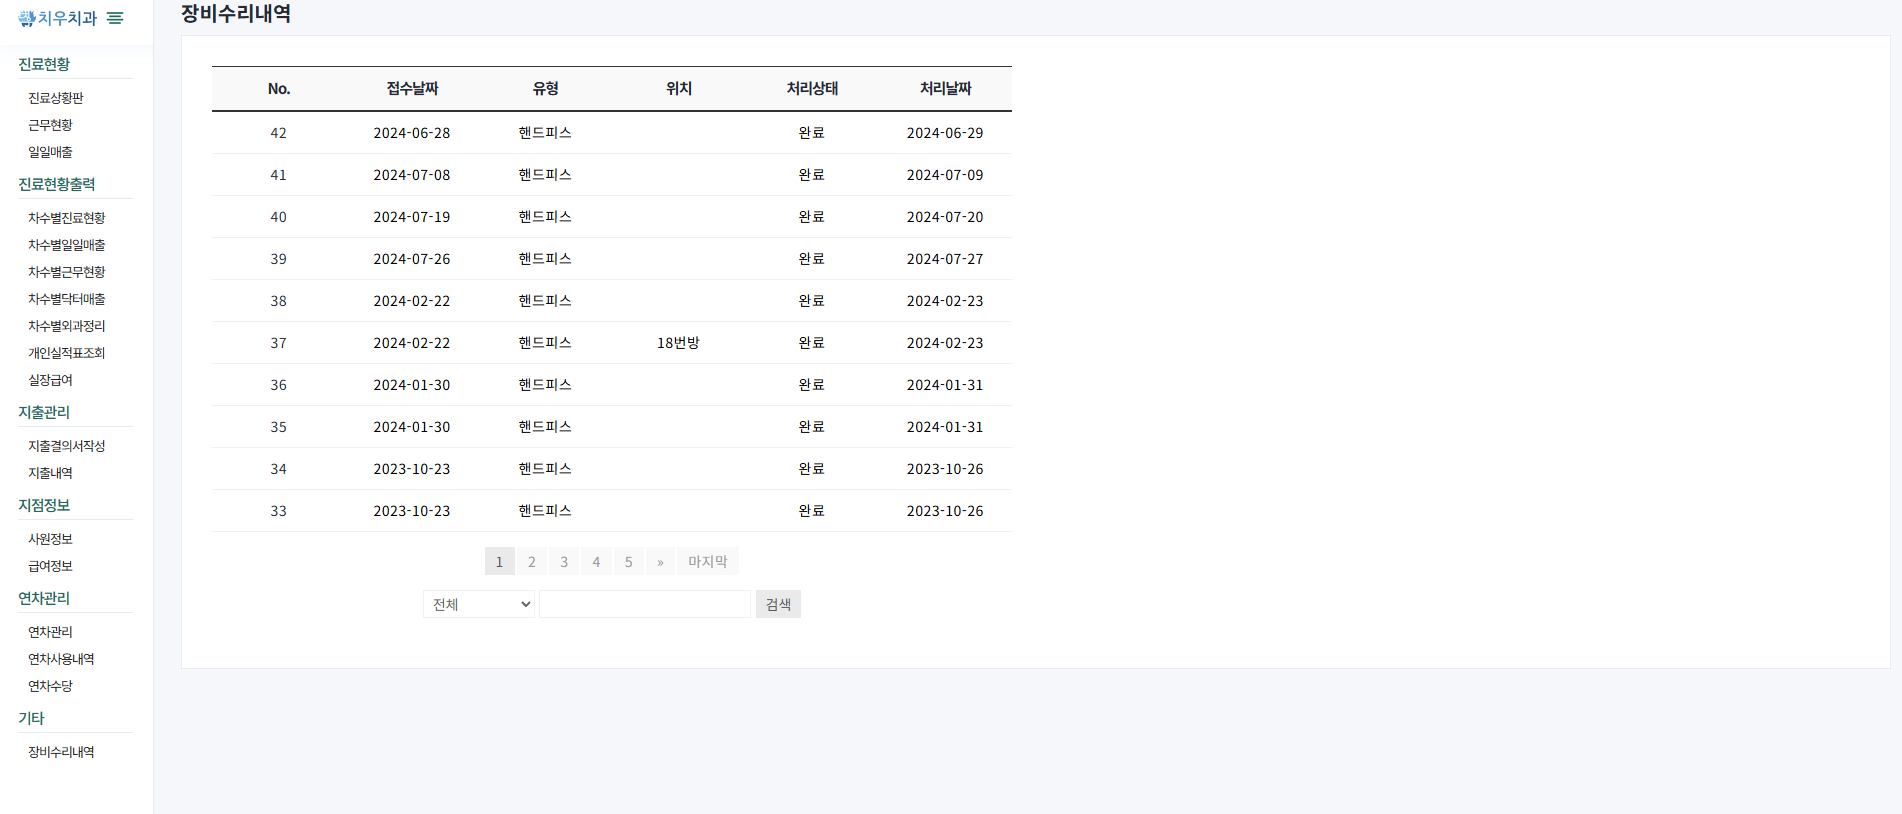Click the 치우치과 logo icon
The width and height of the screenshot is (1902, 814).
pyautogui.click(x=27, y=18)
